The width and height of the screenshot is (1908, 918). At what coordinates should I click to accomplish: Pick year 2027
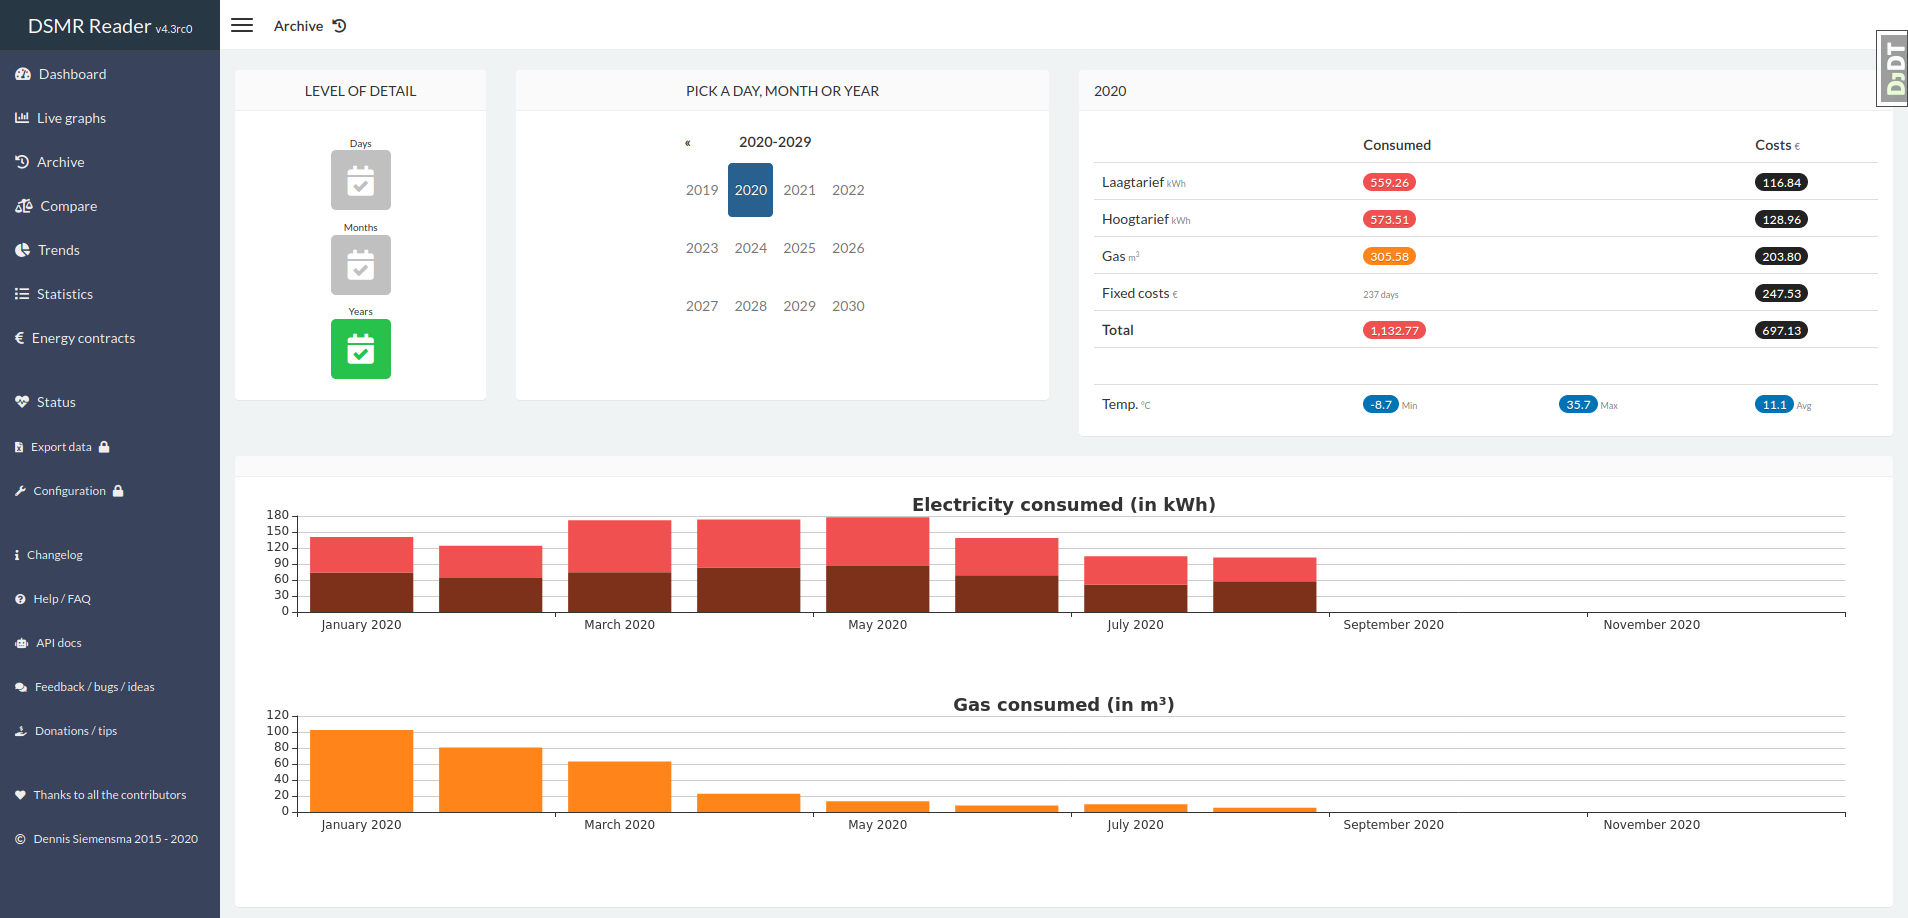[x=702, y=306]
